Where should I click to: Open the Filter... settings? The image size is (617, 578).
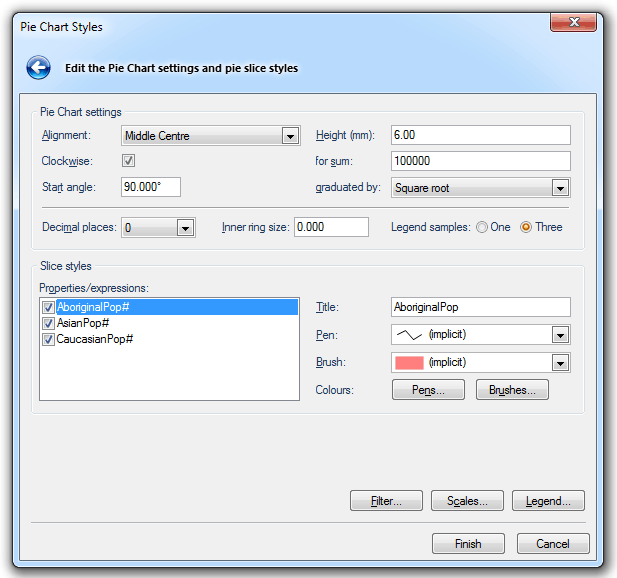(386, 501)
